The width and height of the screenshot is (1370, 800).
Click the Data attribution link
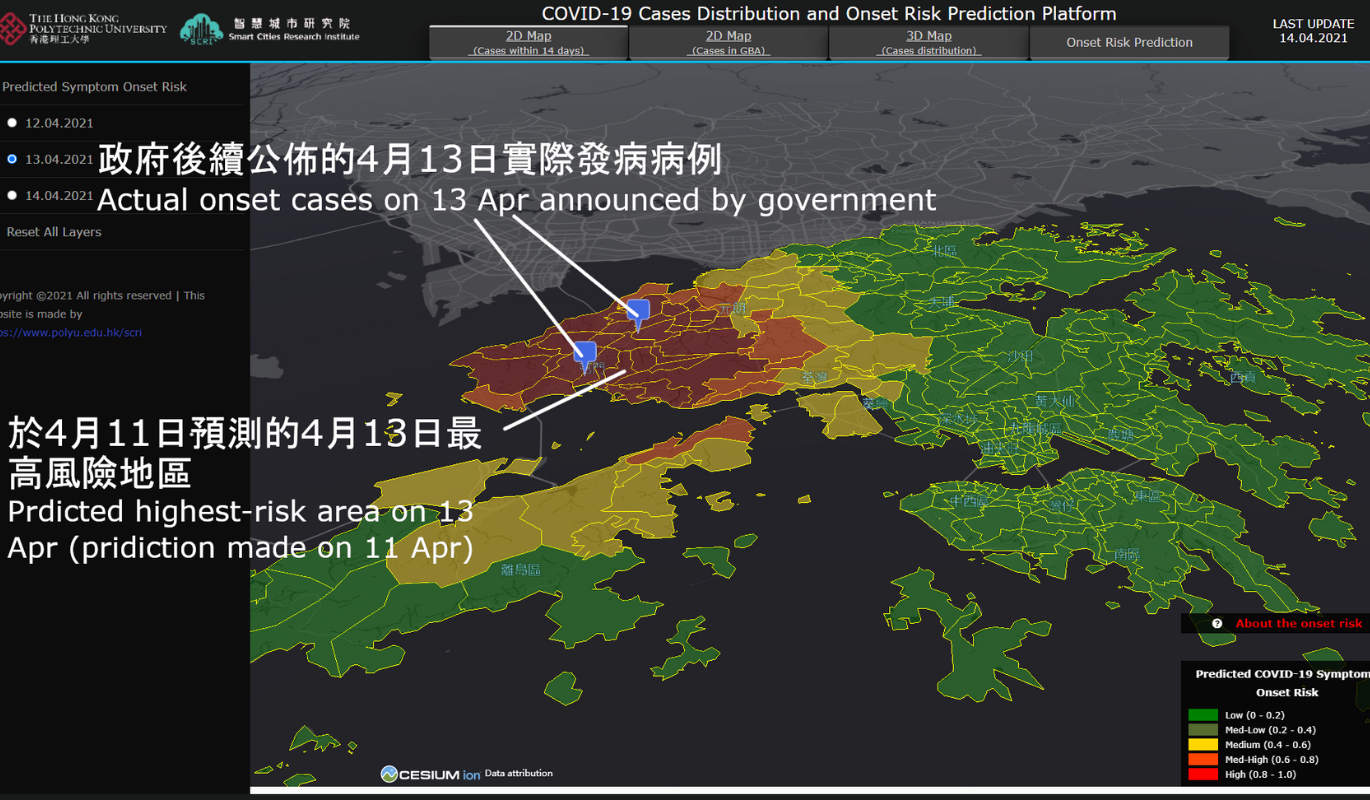518,773
